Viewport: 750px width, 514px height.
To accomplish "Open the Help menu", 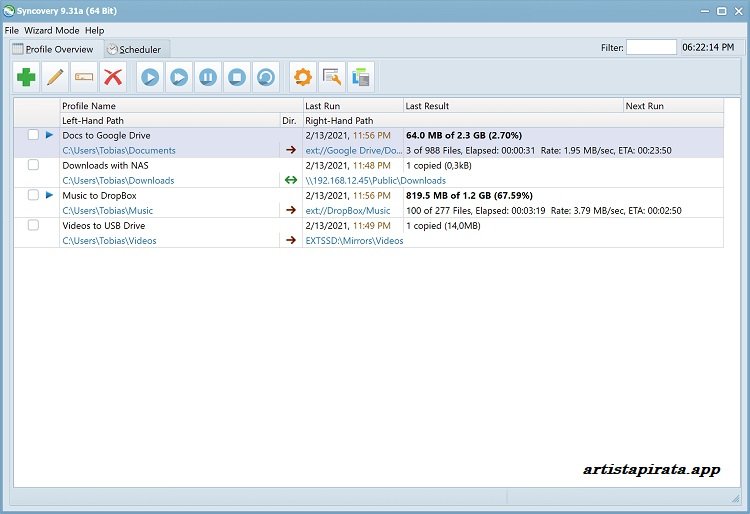I will coord(95,31).
